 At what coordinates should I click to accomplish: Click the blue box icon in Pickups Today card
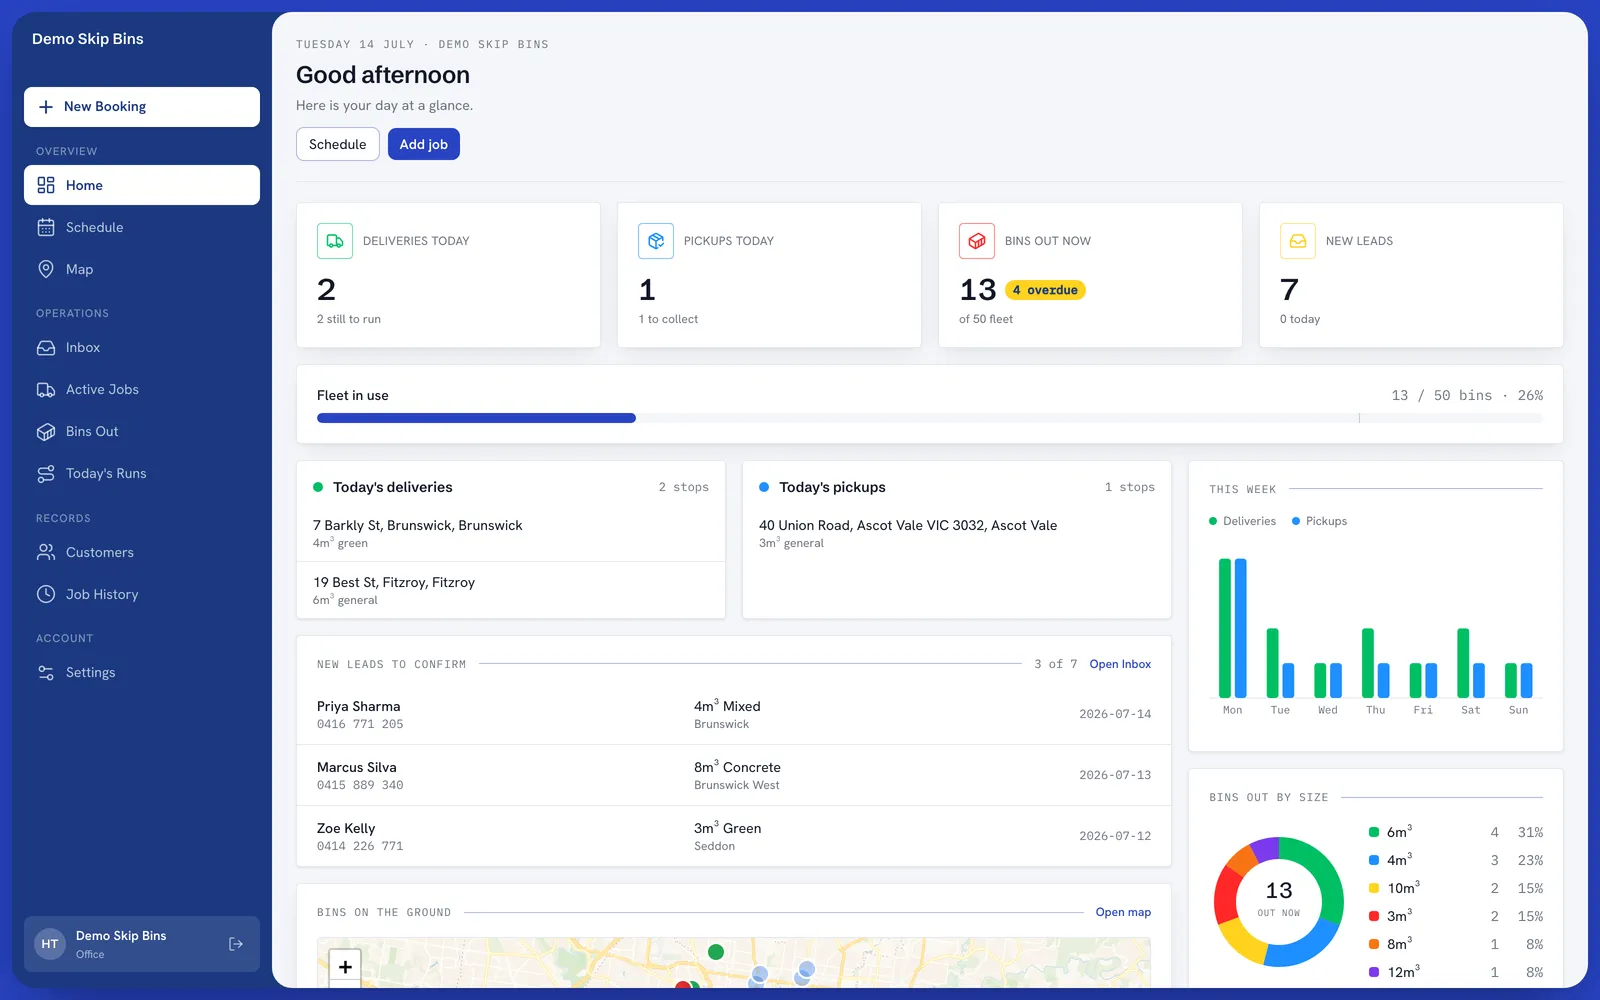pos(656,241)
